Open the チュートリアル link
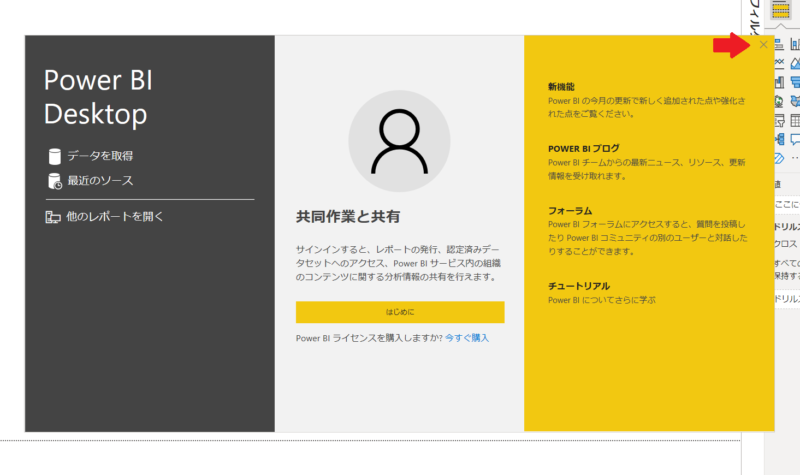 [x=579, y=286]
